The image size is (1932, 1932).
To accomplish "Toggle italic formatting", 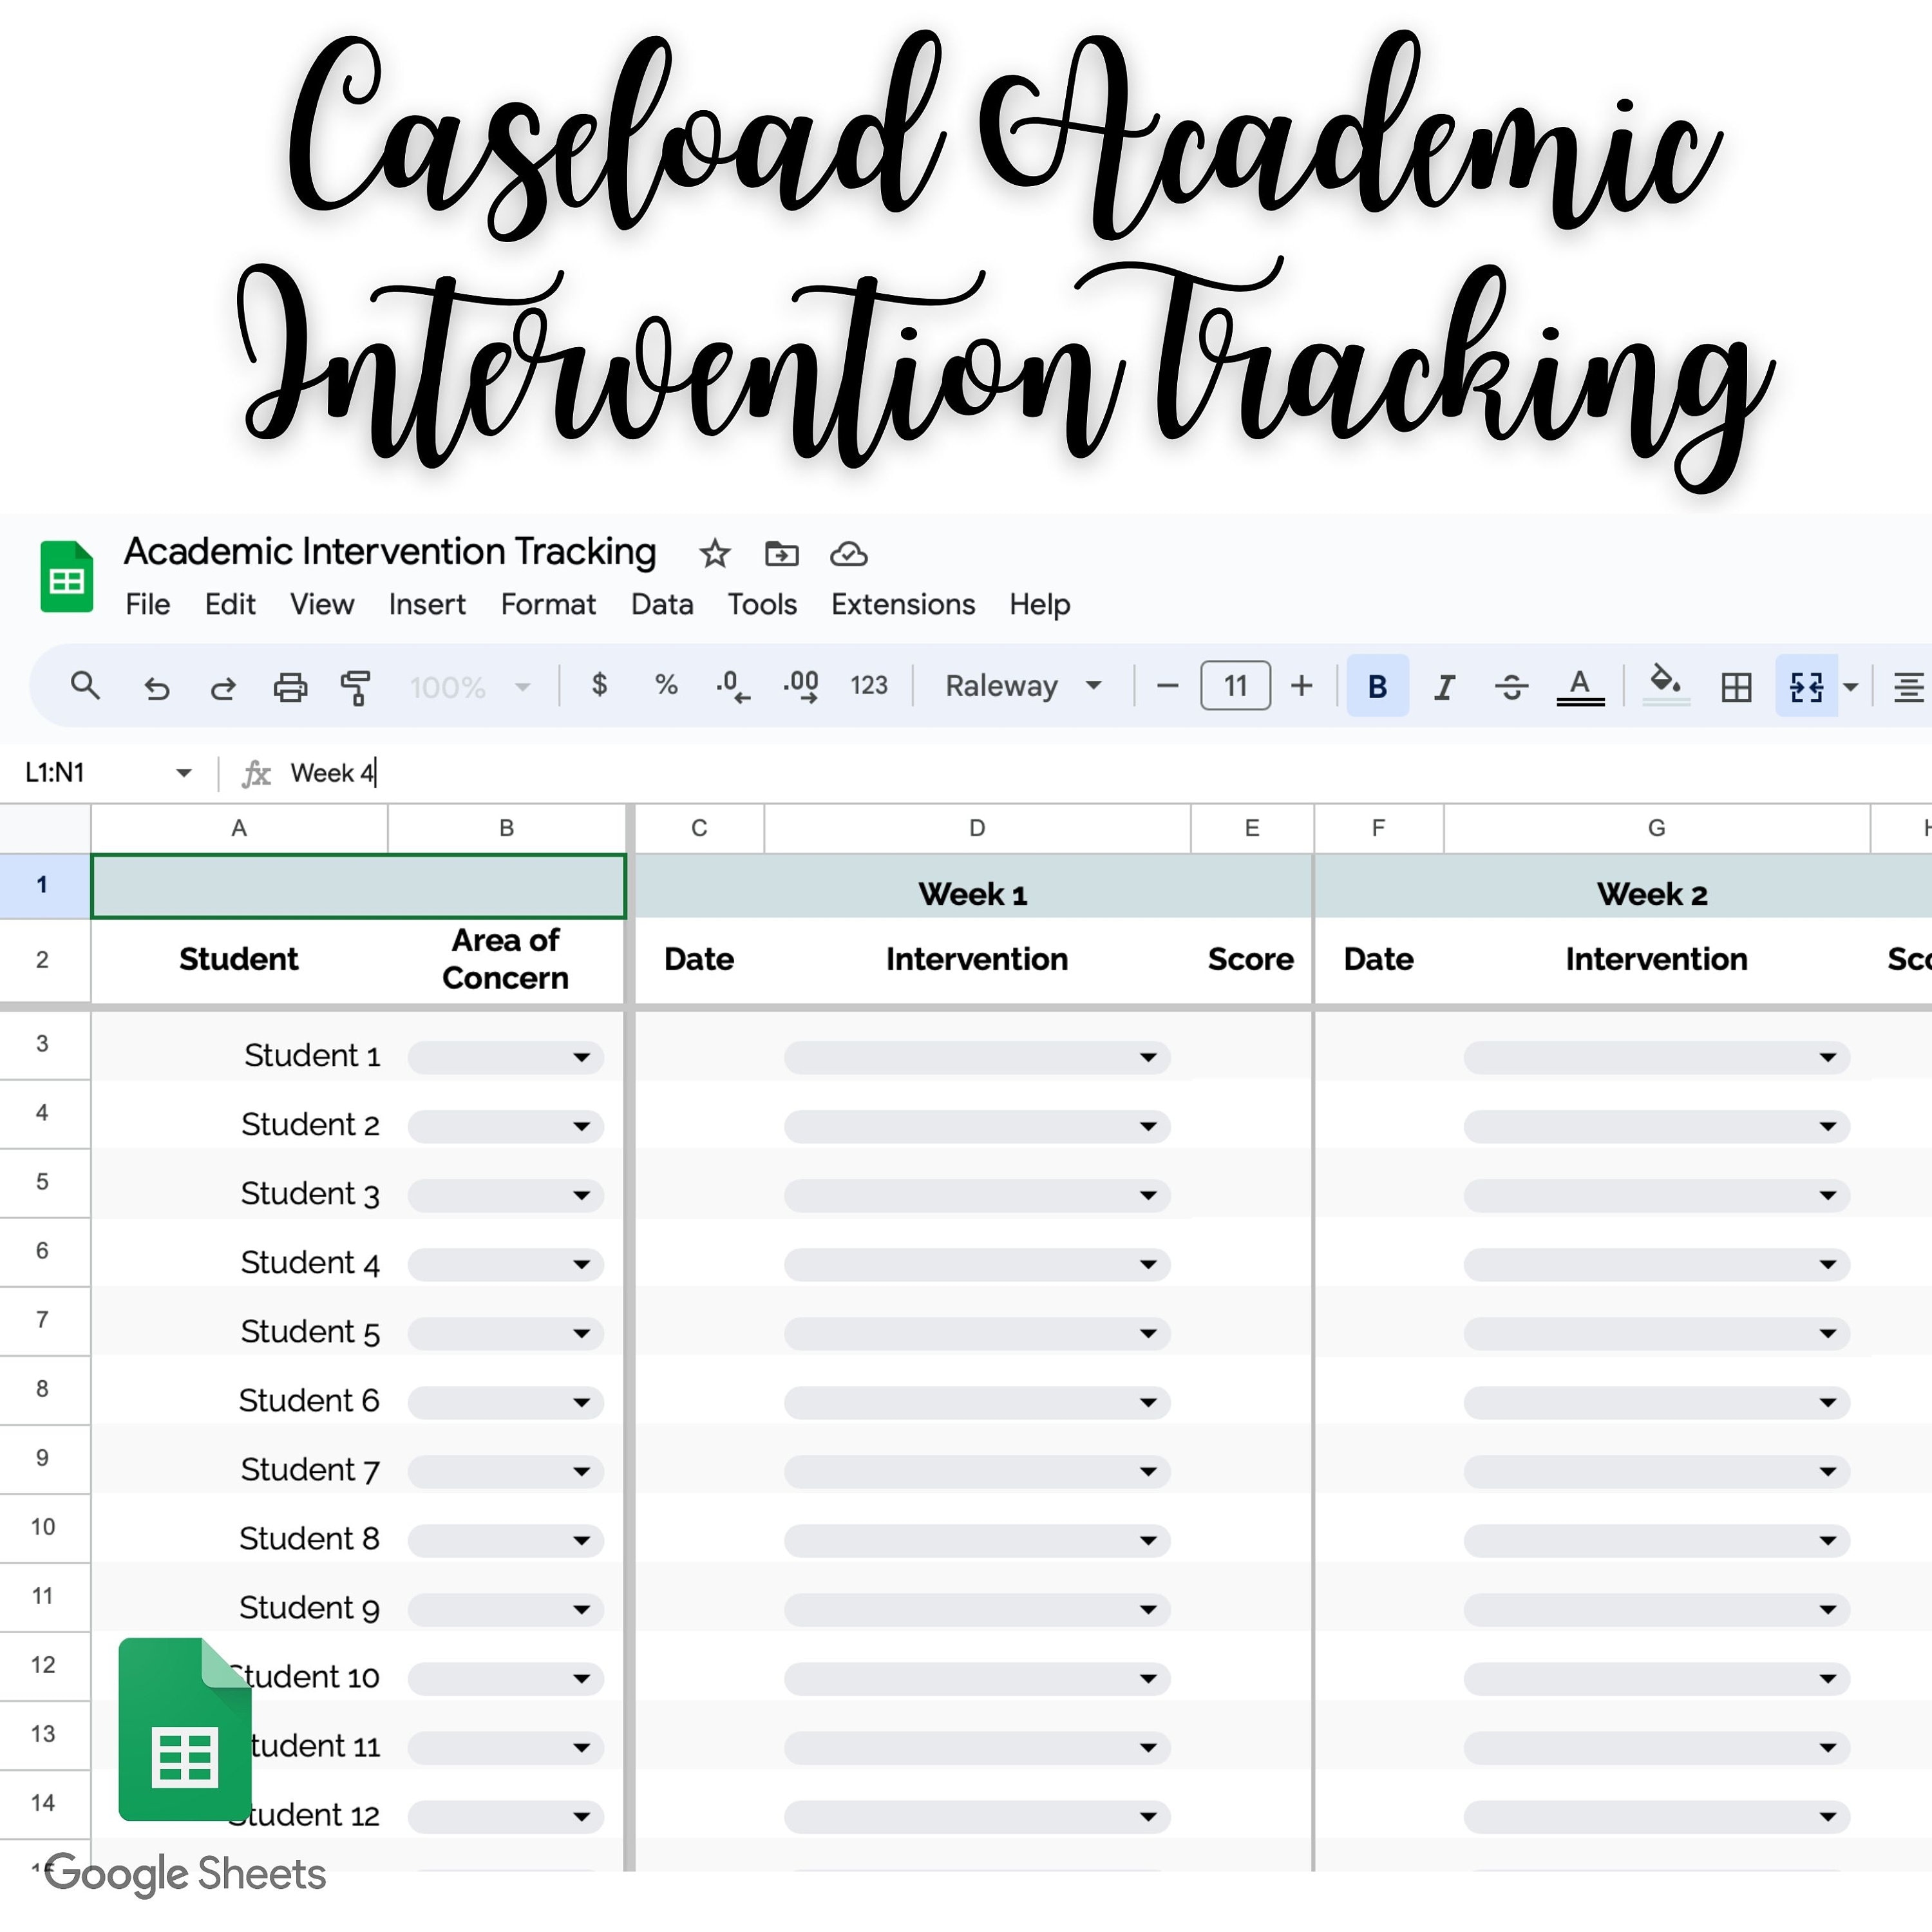I will point(1444,686).
